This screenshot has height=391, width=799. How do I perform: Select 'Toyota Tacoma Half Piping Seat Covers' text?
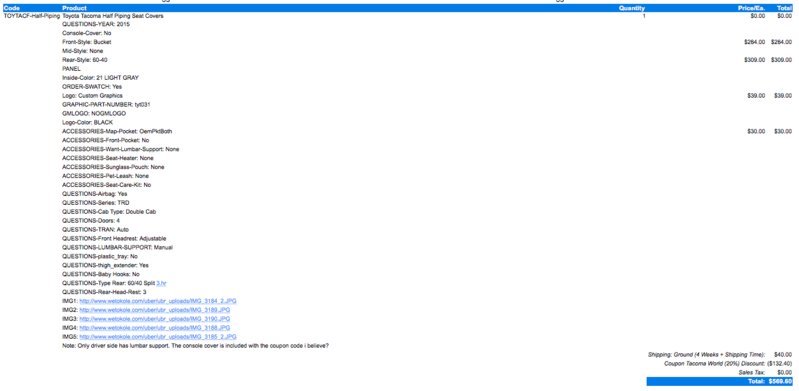click(x=113, y=16)
